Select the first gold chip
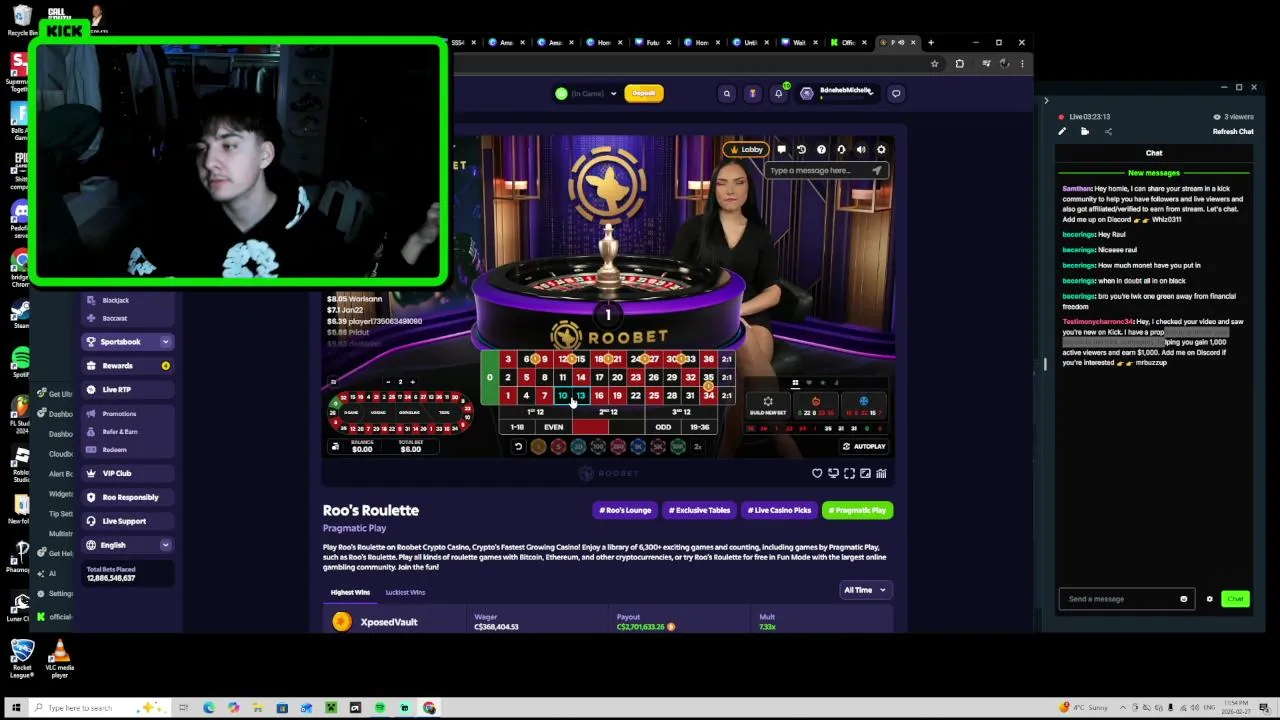Viewport: 1280px width, 720px height. pos(538,447)
